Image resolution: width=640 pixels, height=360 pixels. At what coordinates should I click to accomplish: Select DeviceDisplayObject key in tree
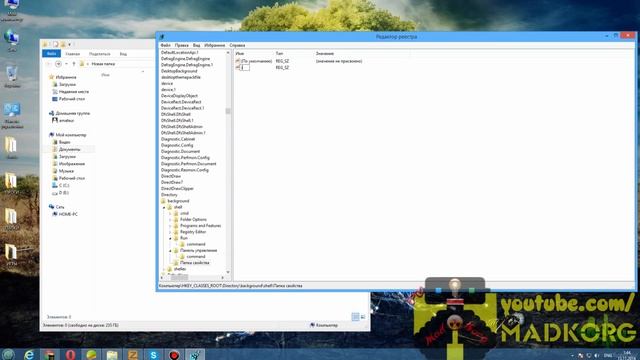coord(179,96)
